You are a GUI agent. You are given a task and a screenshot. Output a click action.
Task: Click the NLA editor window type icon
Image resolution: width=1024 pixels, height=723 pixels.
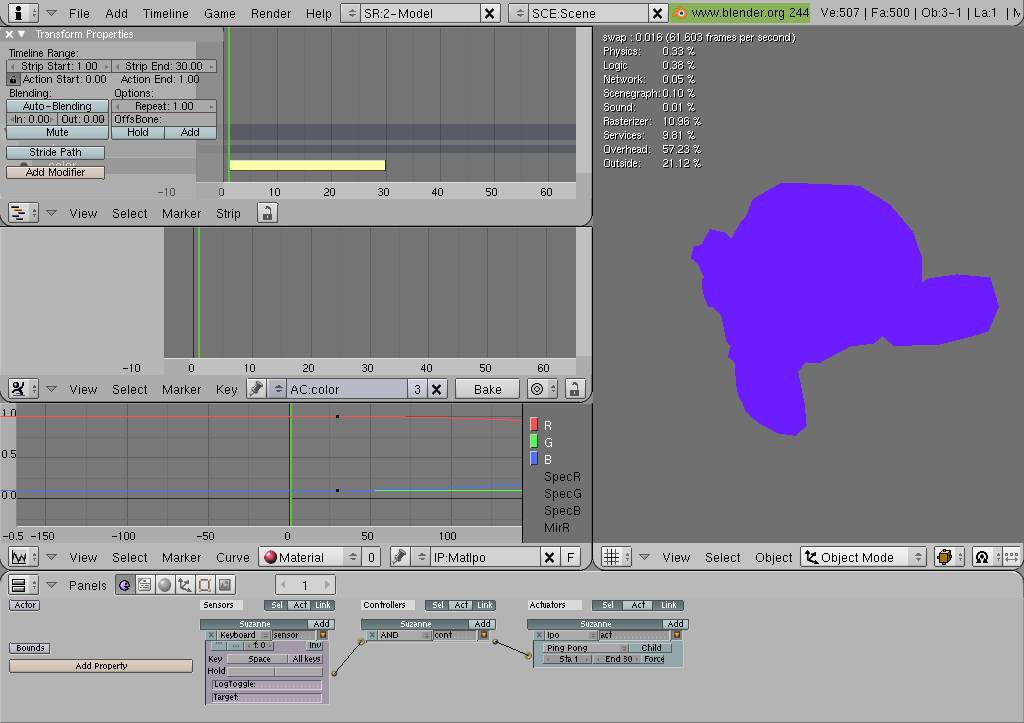pyautogui.click(x=22, y=213)
